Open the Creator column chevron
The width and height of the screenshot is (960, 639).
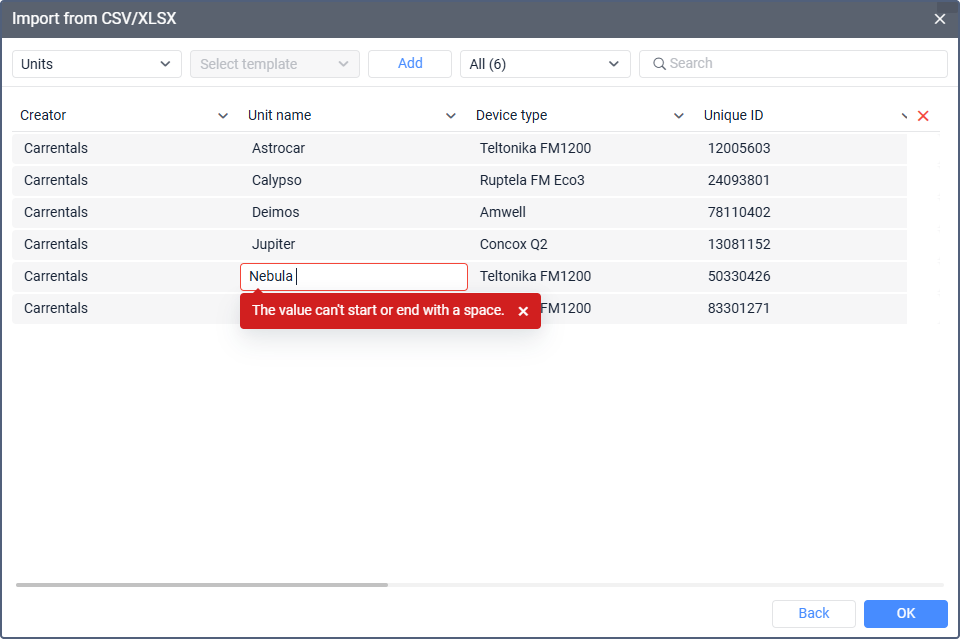(x=223, y=116)
